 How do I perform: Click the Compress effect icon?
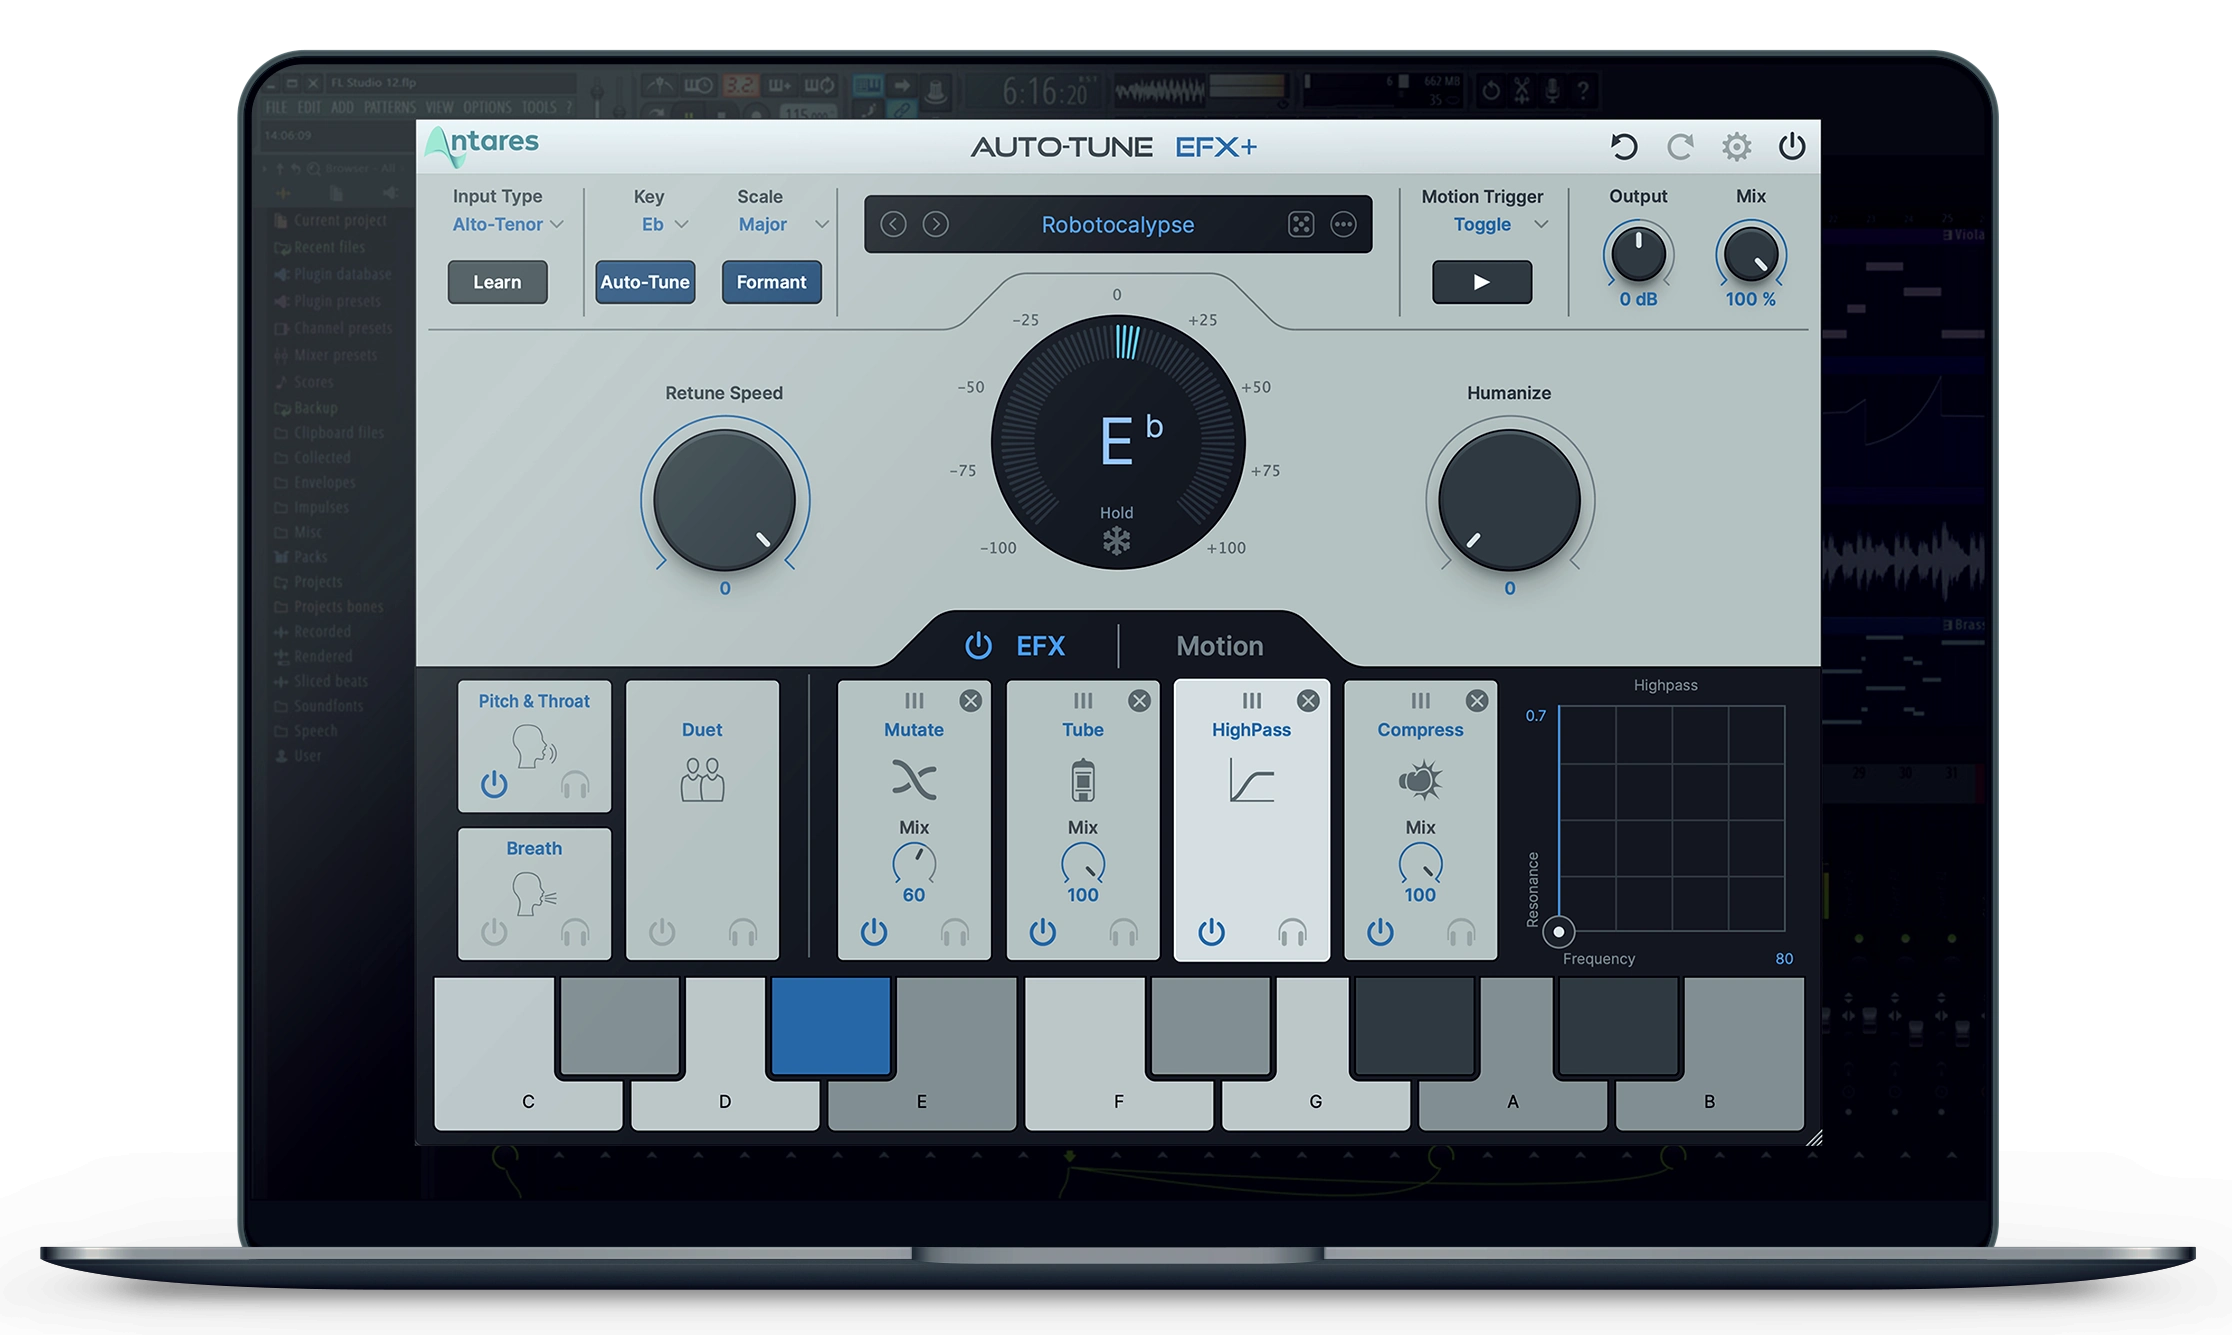click(1420, 783)
